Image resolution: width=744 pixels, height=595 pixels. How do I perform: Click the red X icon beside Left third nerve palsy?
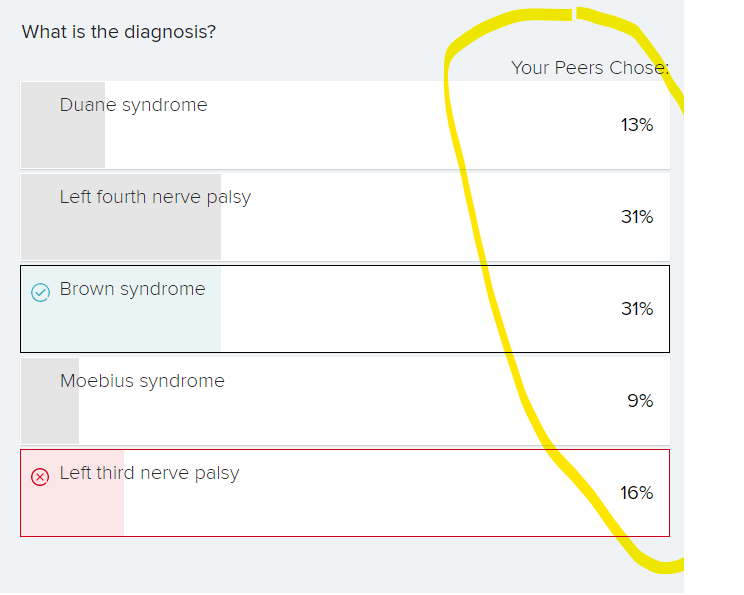coord(40,477)
